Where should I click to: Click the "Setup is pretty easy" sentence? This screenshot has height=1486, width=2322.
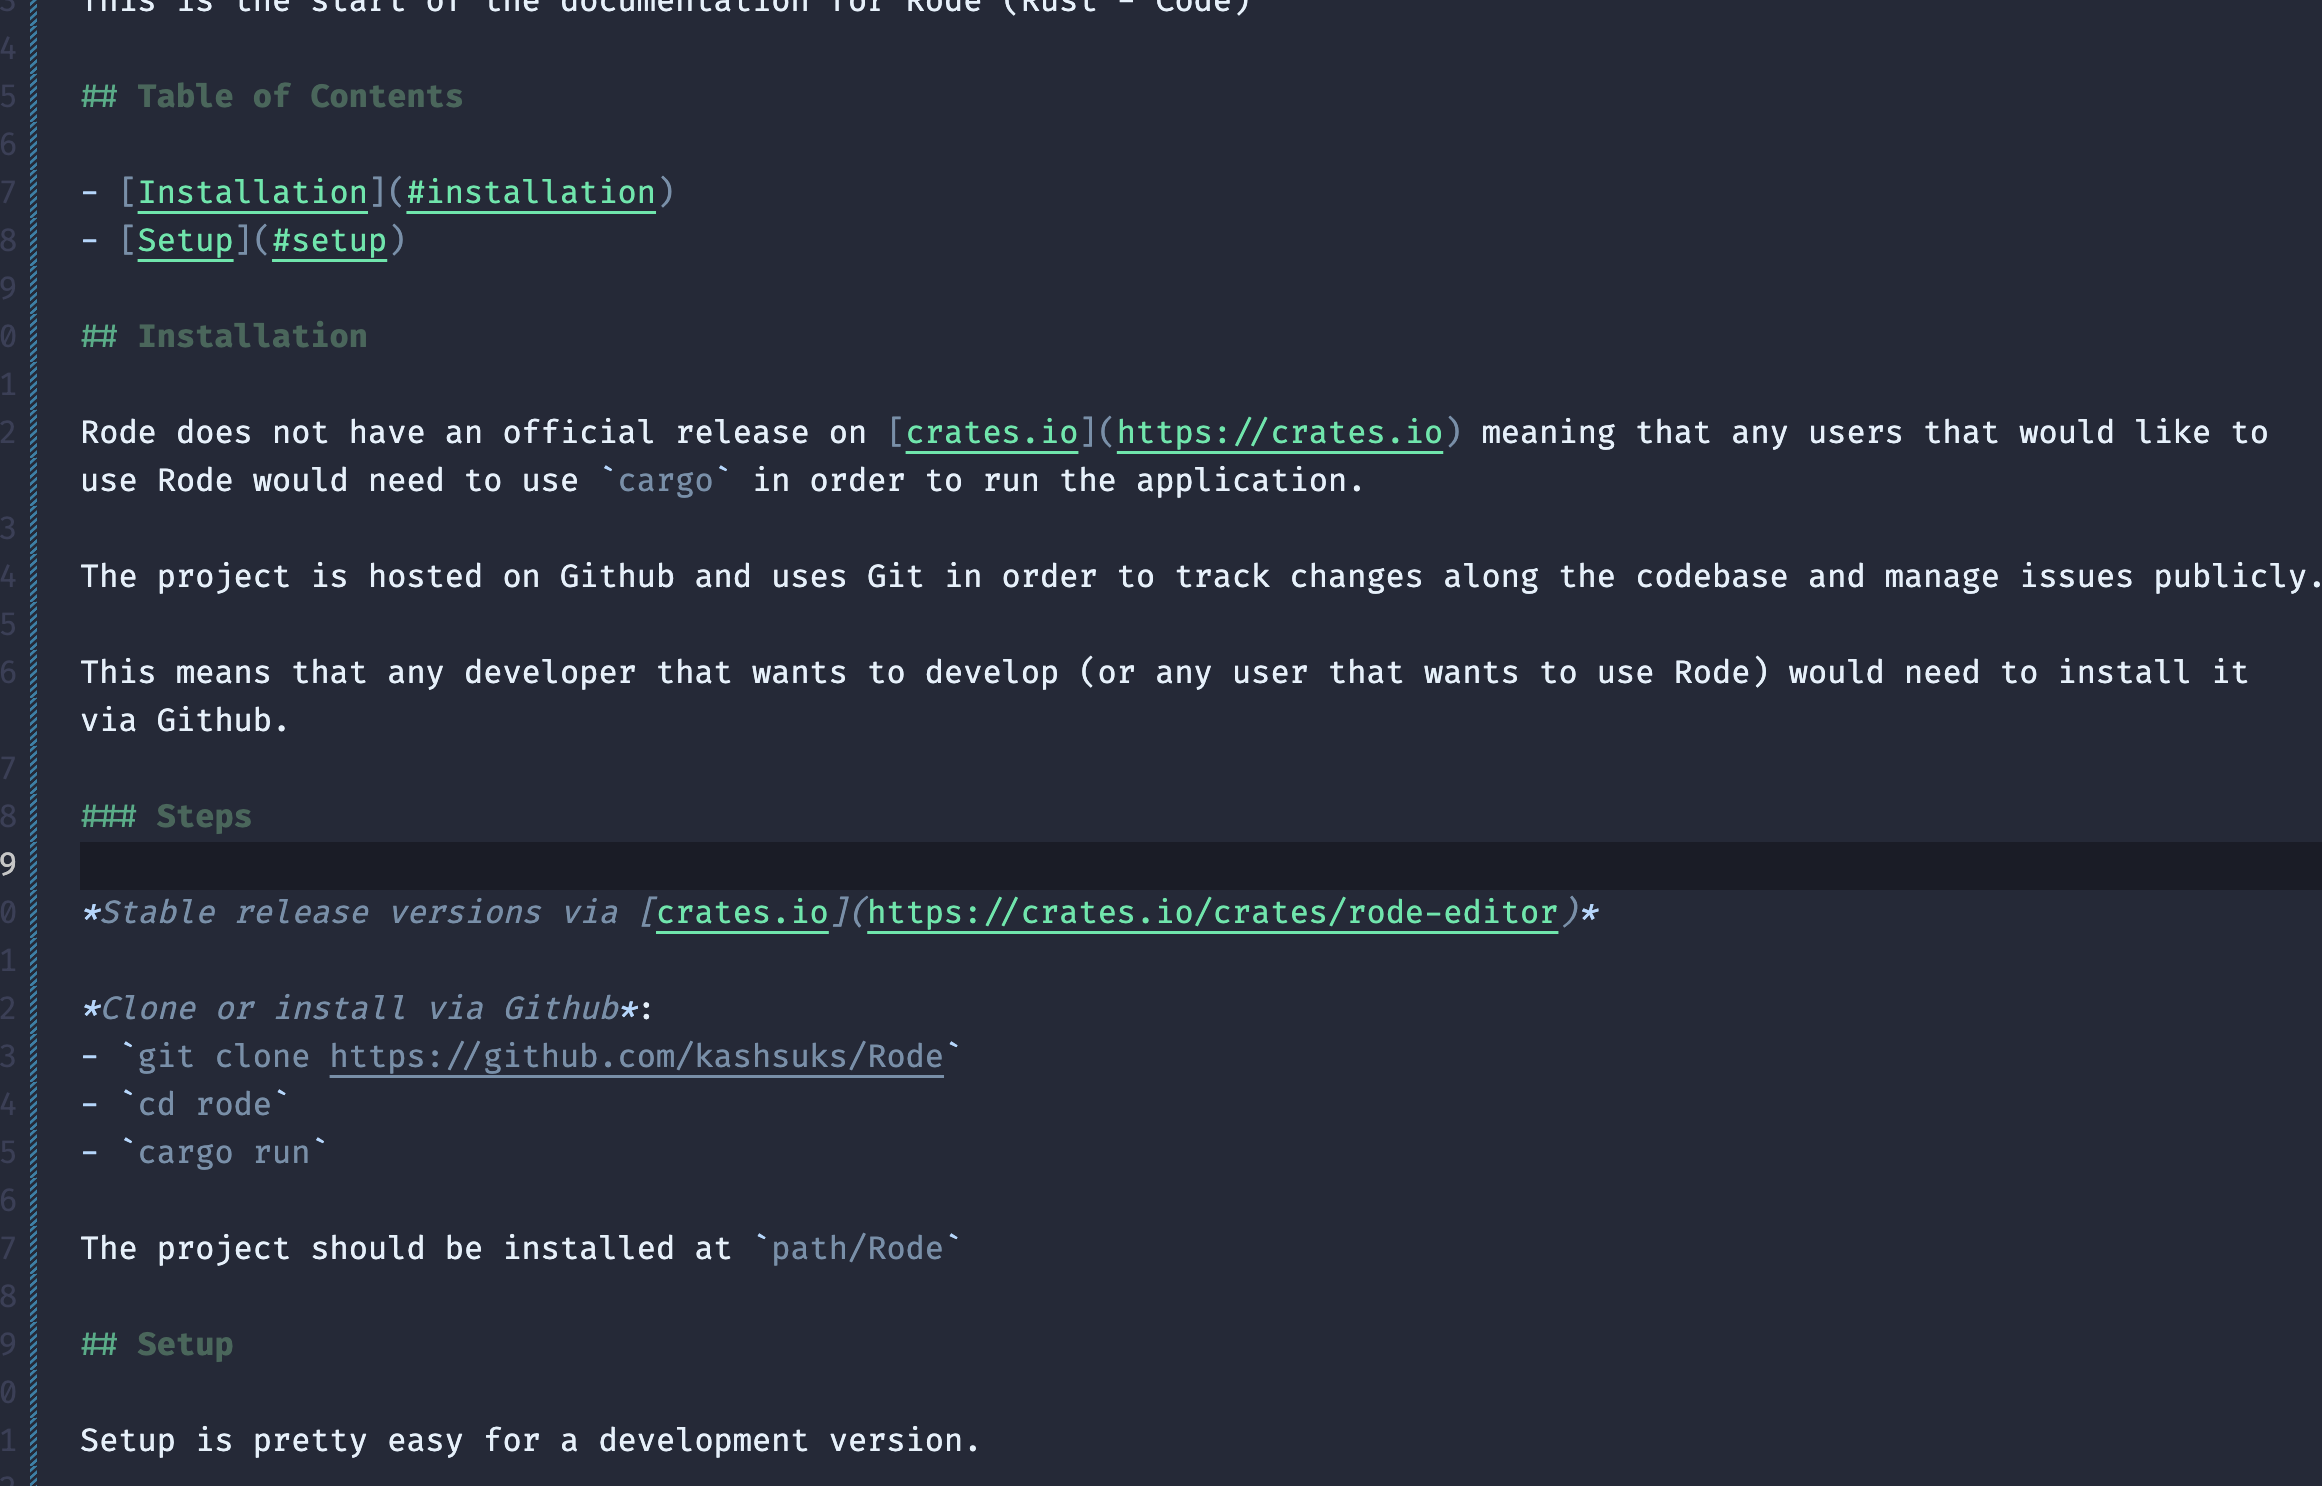coord(528,1440)
